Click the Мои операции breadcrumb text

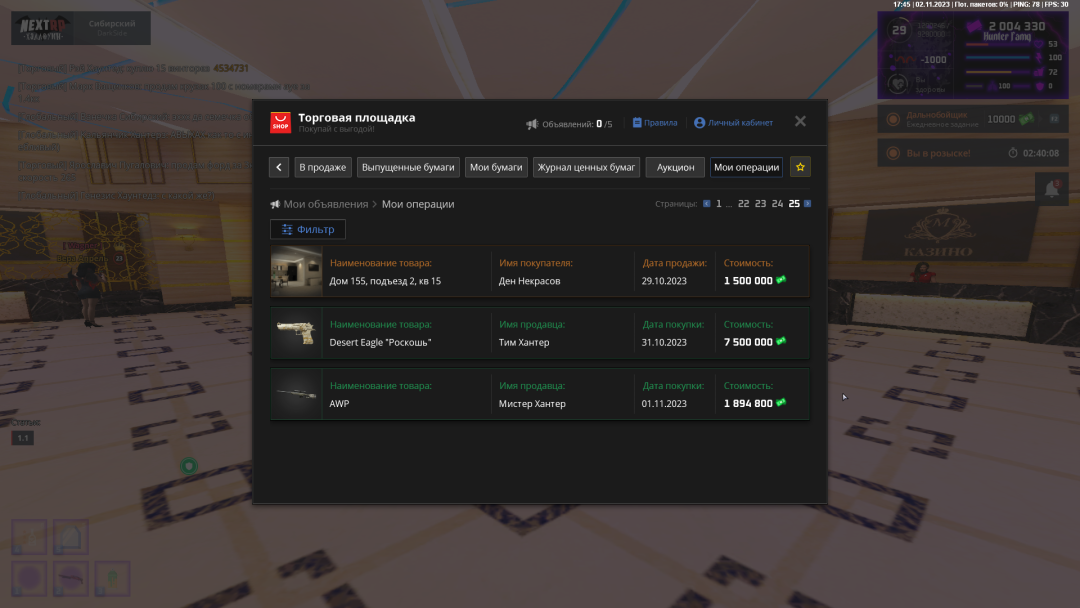[x=418, y=204]
